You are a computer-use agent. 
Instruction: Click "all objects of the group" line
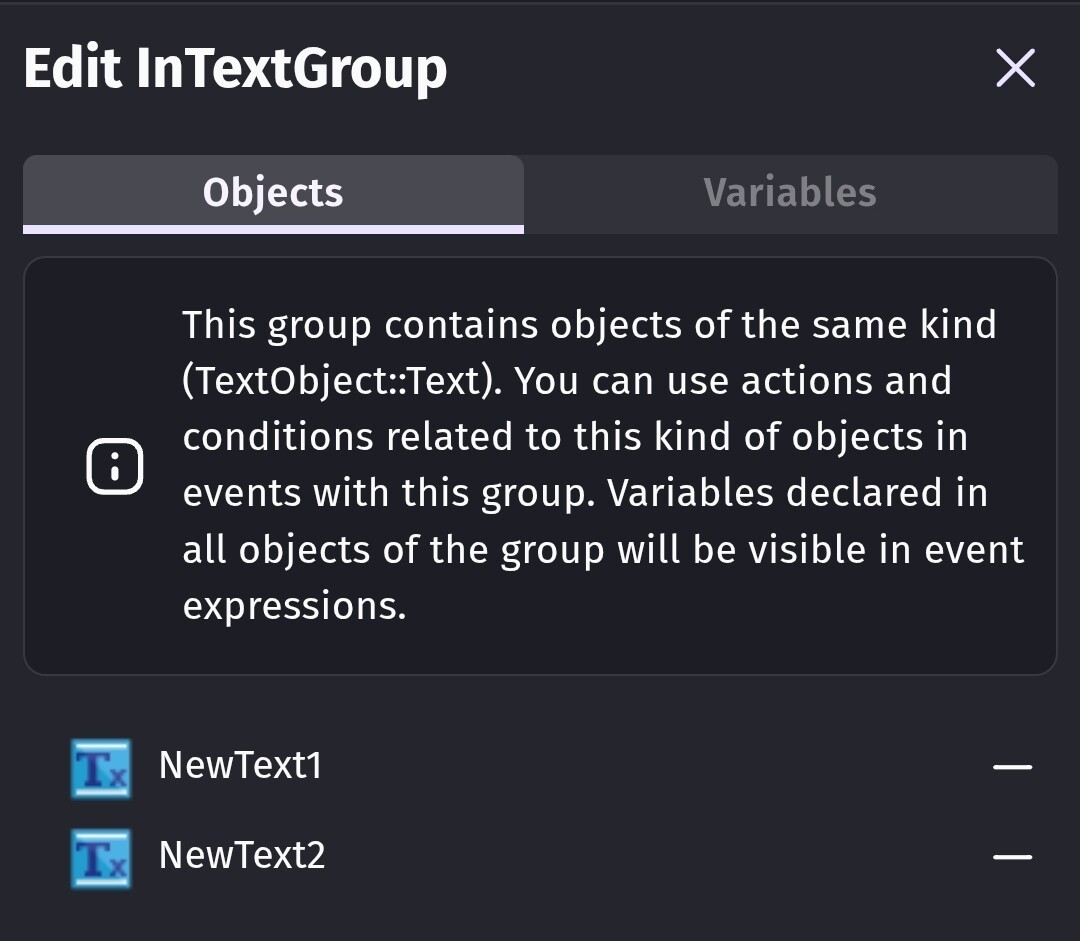coord(603,550)
